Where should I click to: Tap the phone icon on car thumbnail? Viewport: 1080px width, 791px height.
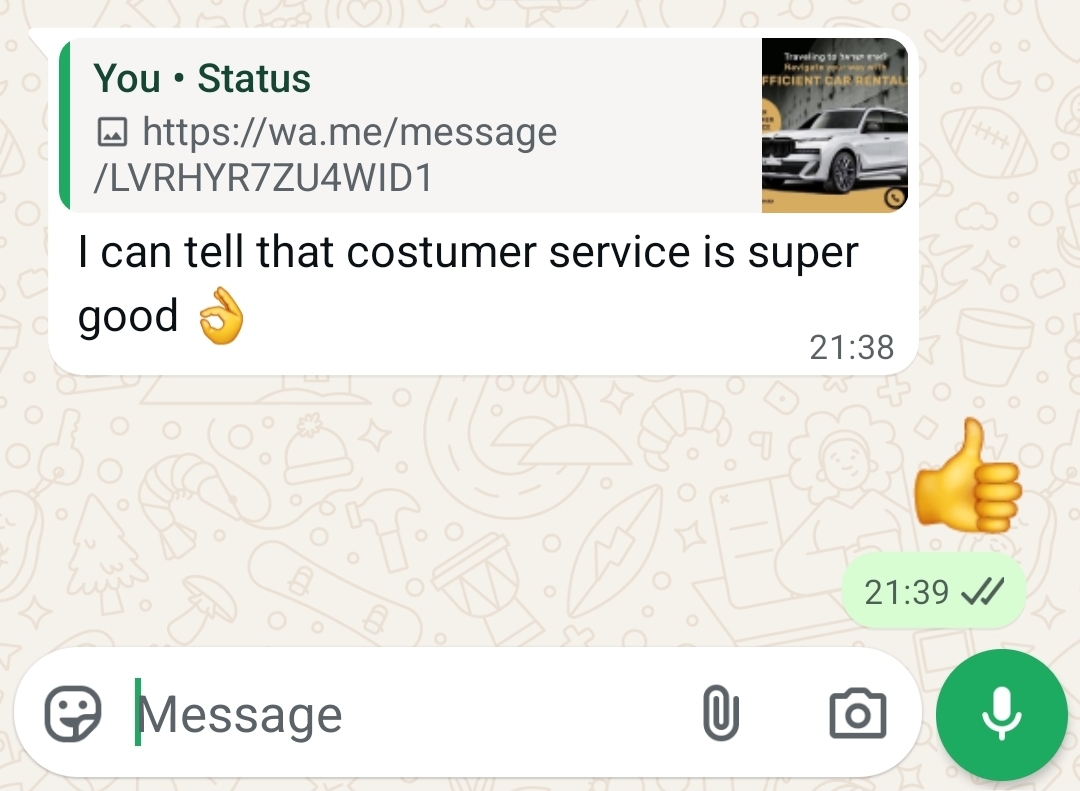894,198
